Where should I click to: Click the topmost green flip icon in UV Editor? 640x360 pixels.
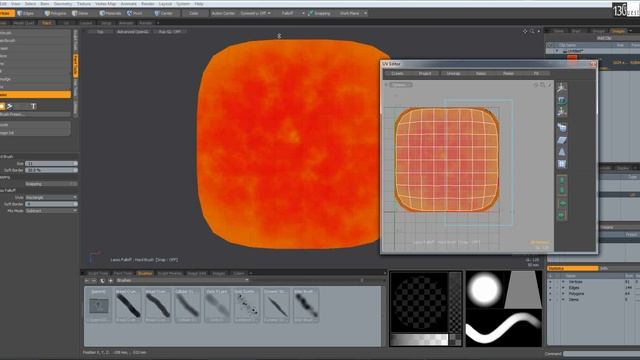[x=562, y=180]
